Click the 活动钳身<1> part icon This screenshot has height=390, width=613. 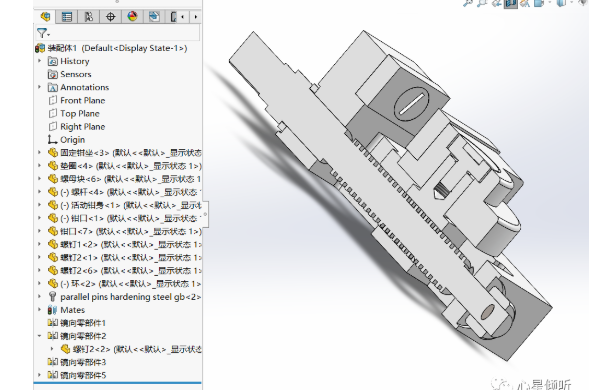tap(53, 205)
